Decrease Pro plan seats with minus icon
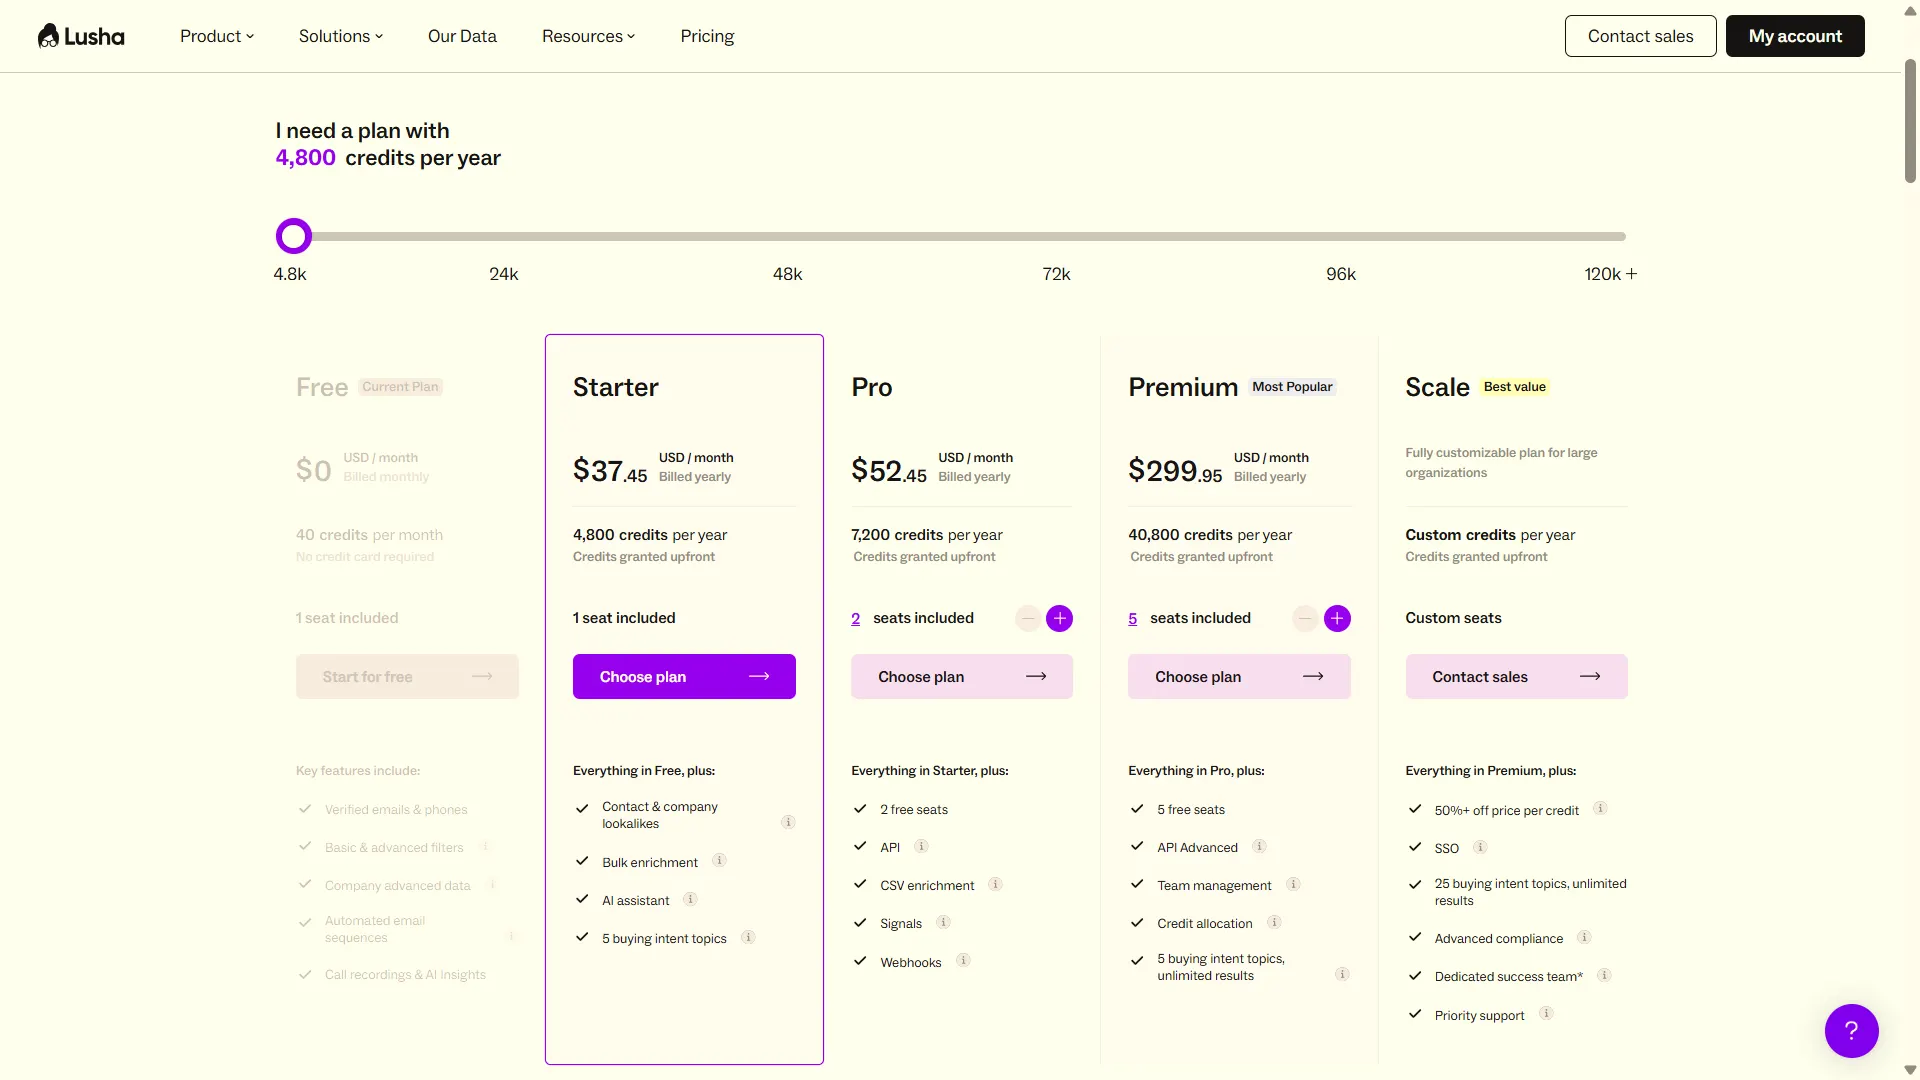 click(x=1027, y=619)
